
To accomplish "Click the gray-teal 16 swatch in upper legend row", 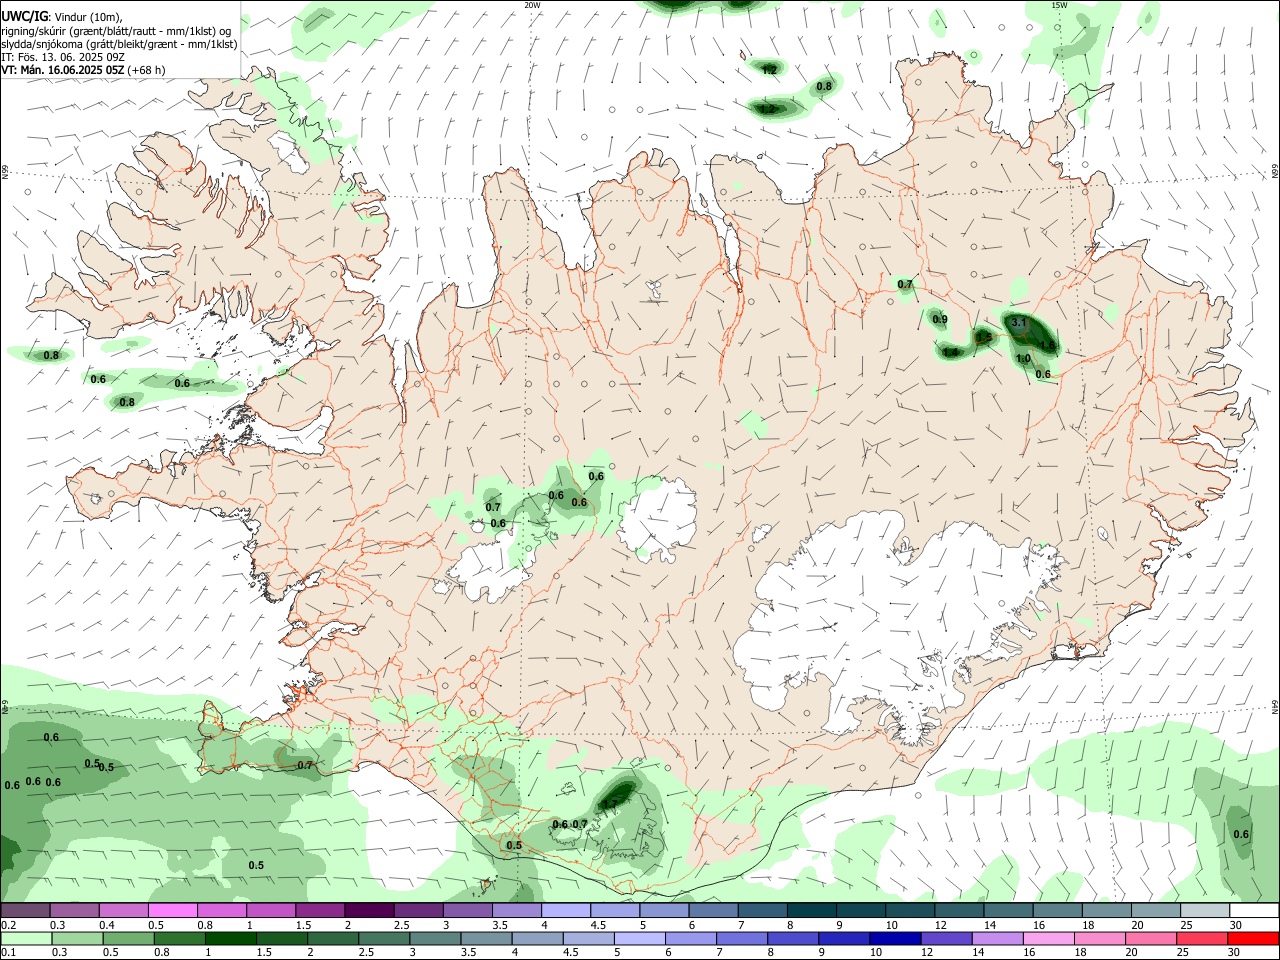I will pyautogui.click(x=1058, y=911).
